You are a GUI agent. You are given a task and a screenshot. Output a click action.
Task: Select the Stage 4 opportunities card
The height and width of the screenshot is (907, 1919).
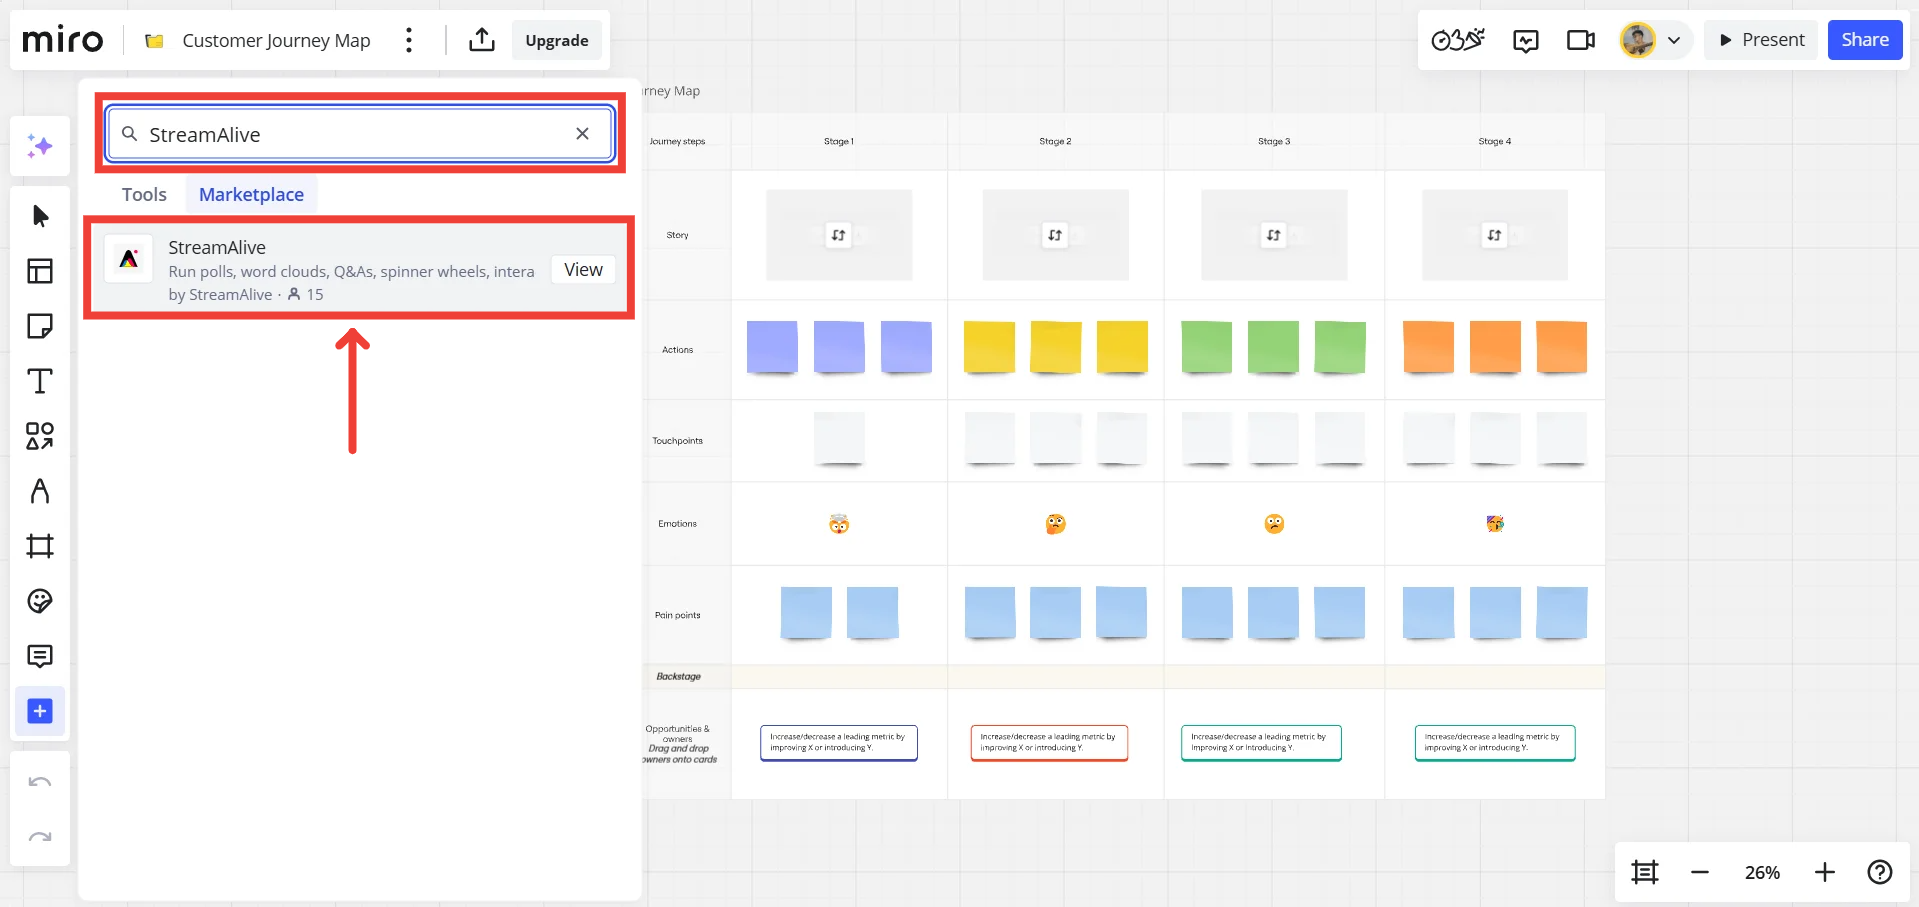tap(1495, 743)
